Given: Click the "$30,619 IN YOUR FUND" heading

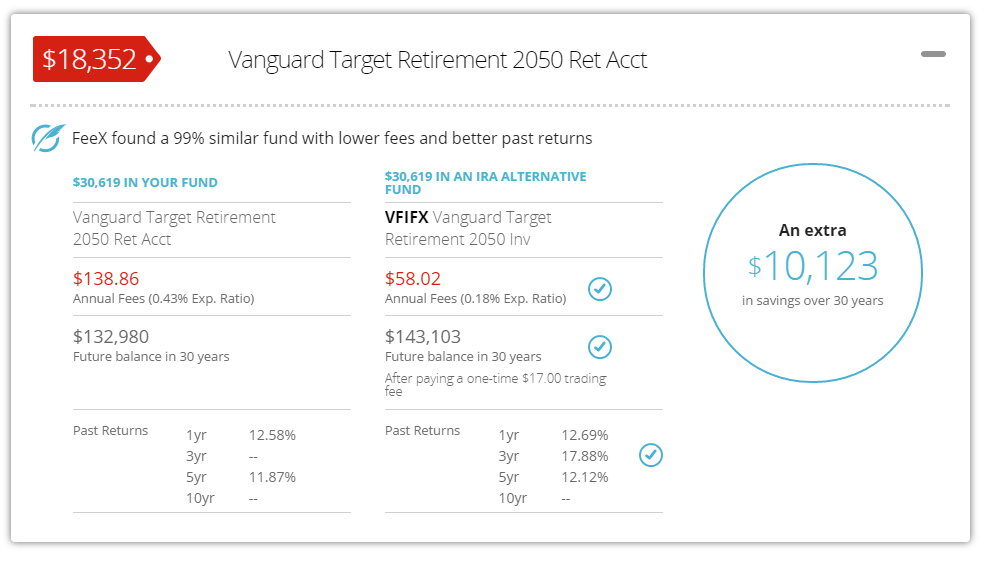Looking at the screenshot, I should point(145,183).
